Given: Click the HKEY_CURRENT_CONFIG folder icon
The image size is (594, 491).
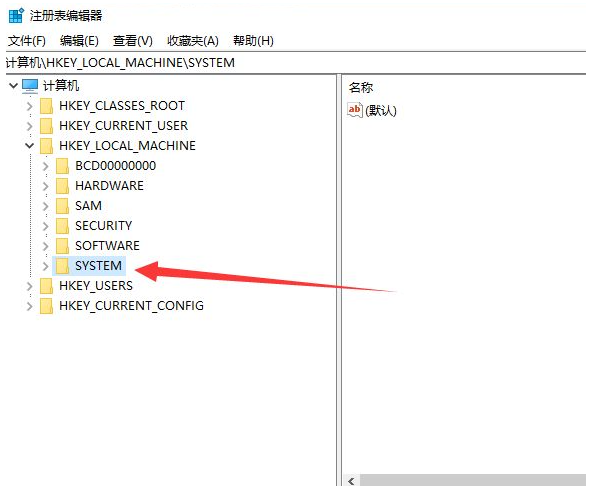Looking at the screenshot, I should (46, 306).
